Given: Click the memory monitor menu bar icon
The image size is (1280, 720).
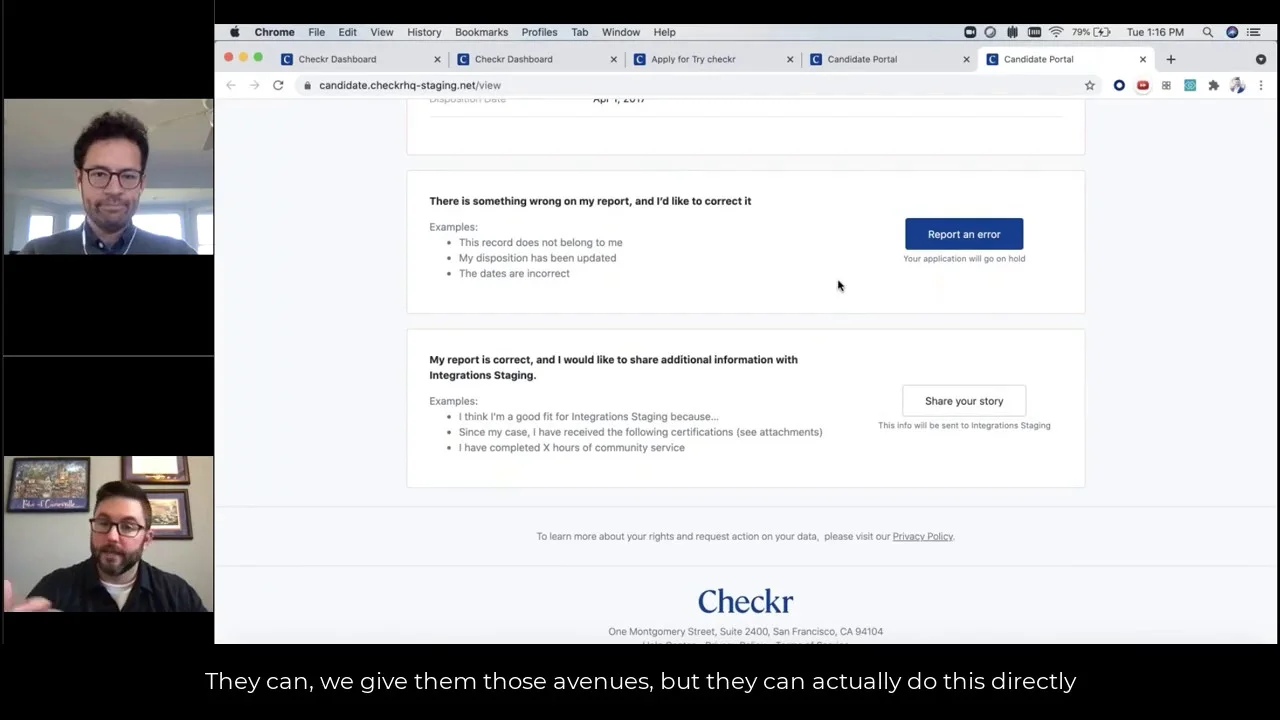Looking at the screenshot, I should pyautogui.click(x=1034, y=32).
